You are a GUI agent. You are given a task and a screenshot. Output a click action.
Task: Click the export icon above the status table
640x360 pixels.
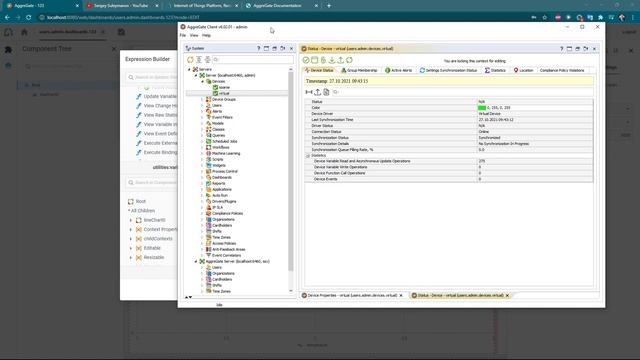(x=318, y=92)
